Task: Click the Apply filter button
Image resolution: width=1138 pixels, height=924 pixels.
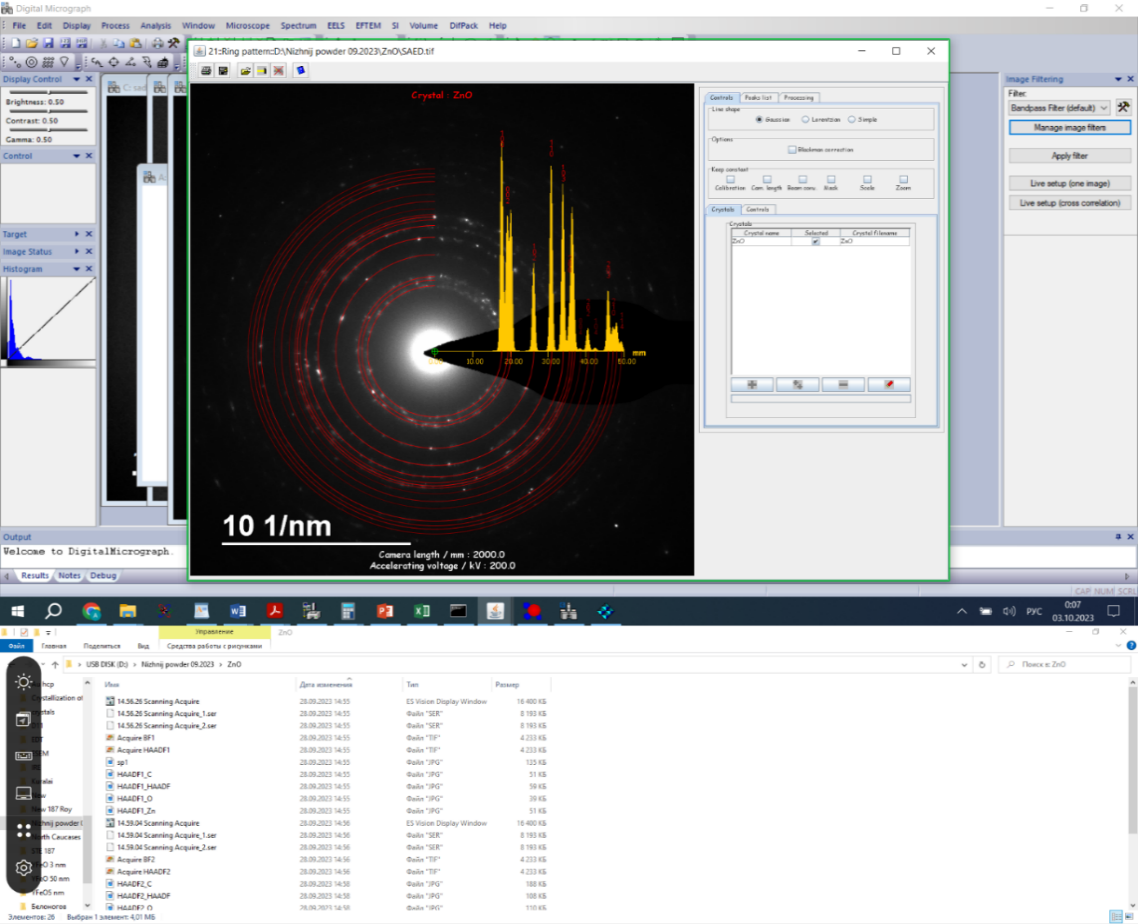Action: tap(1070, 156)
